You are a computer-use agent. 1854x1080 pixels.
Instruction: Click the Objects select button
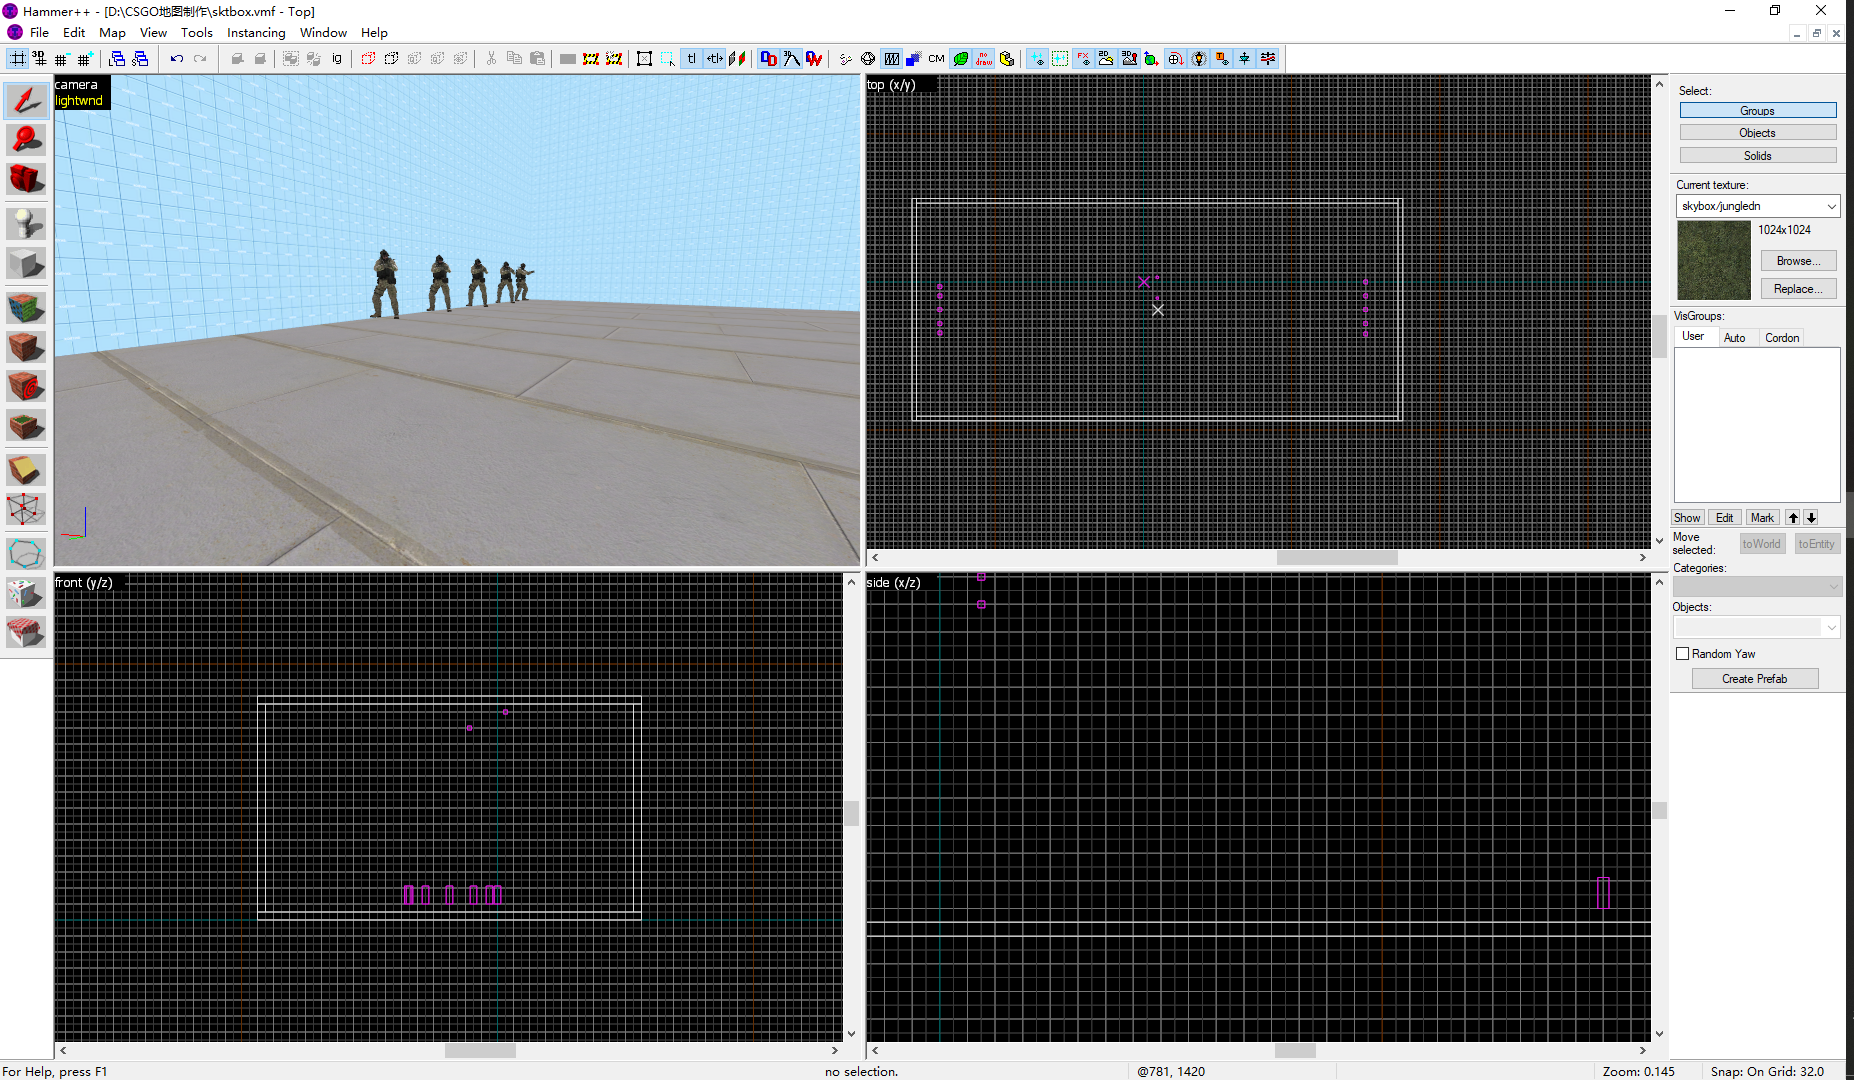(1758, 133)
